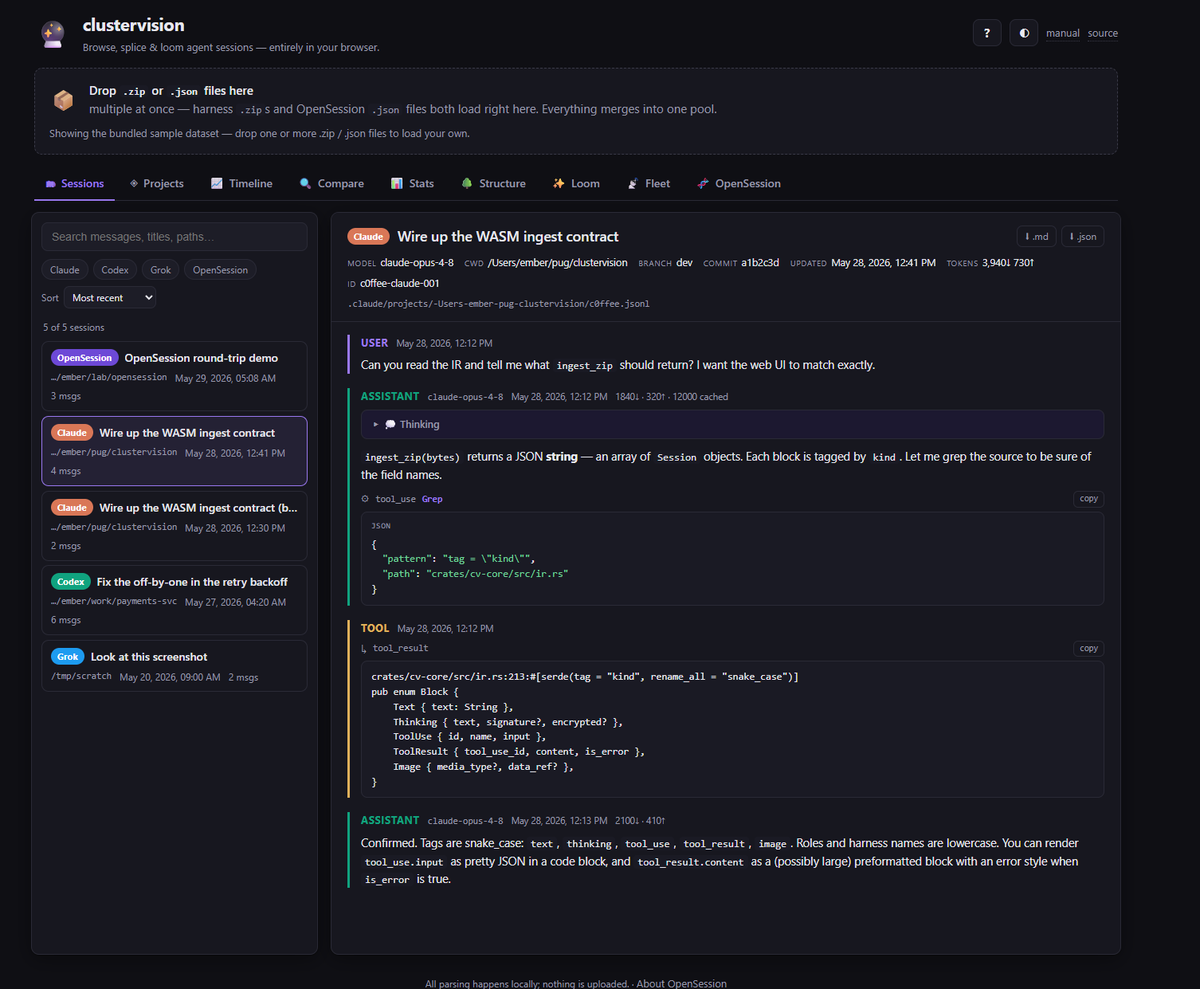The height and width of the screenshot is (989, 1200).
Task: Click the clustervision crystal ball logo
Action: tap(53, 34)
